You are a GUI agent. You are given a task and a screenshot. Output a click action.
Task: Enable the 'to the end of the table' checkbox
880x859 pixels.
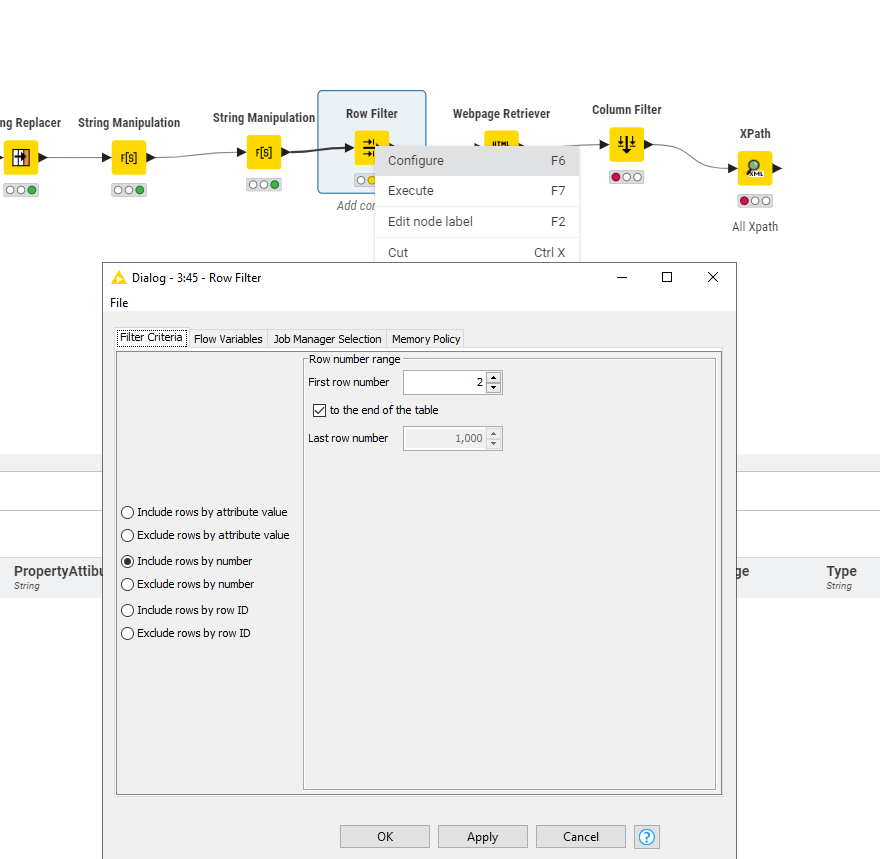point(319,410)
